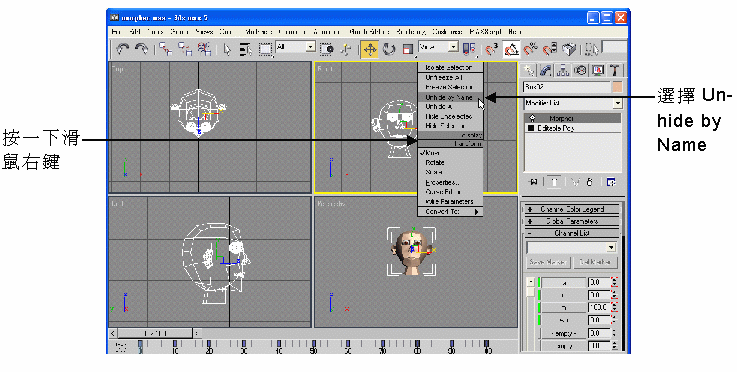Open the Utilities hammer panel tab
The image size is (737, 372).
pyautogui.click(x=614, y=71)
